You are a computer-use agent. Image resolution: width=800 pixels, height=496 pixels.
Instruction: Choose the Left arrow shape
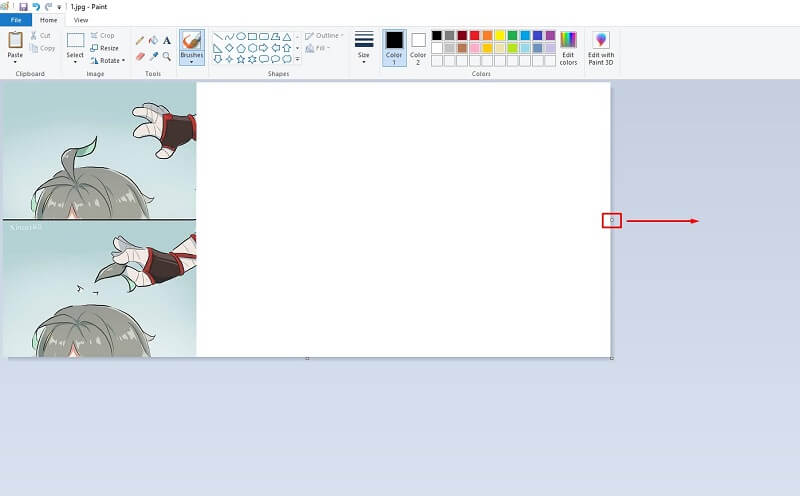[x=276, y=48]
